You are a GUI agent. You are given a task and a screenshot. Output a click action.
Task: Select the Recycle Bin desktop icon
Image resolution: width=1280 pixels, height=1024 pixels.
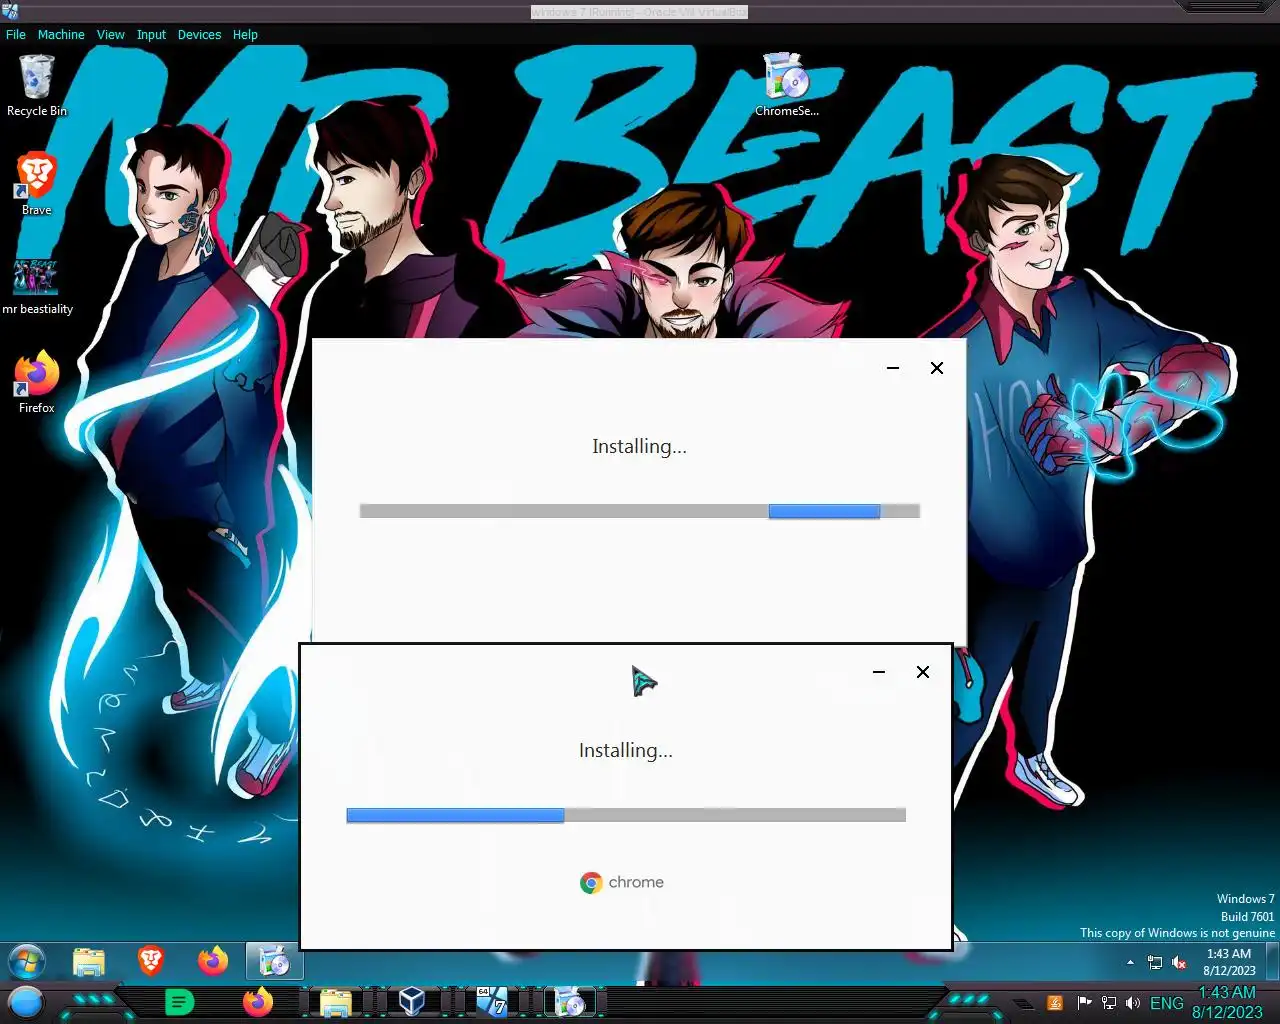pos(37,86)
